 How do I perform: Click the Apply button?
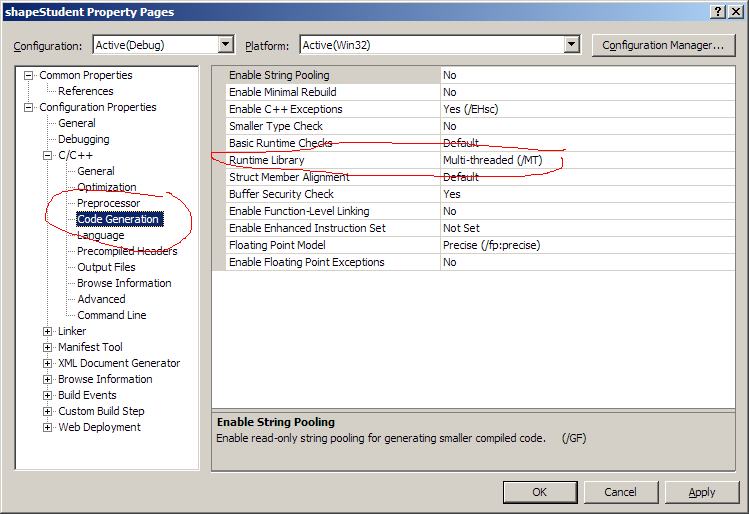(701, 492)
